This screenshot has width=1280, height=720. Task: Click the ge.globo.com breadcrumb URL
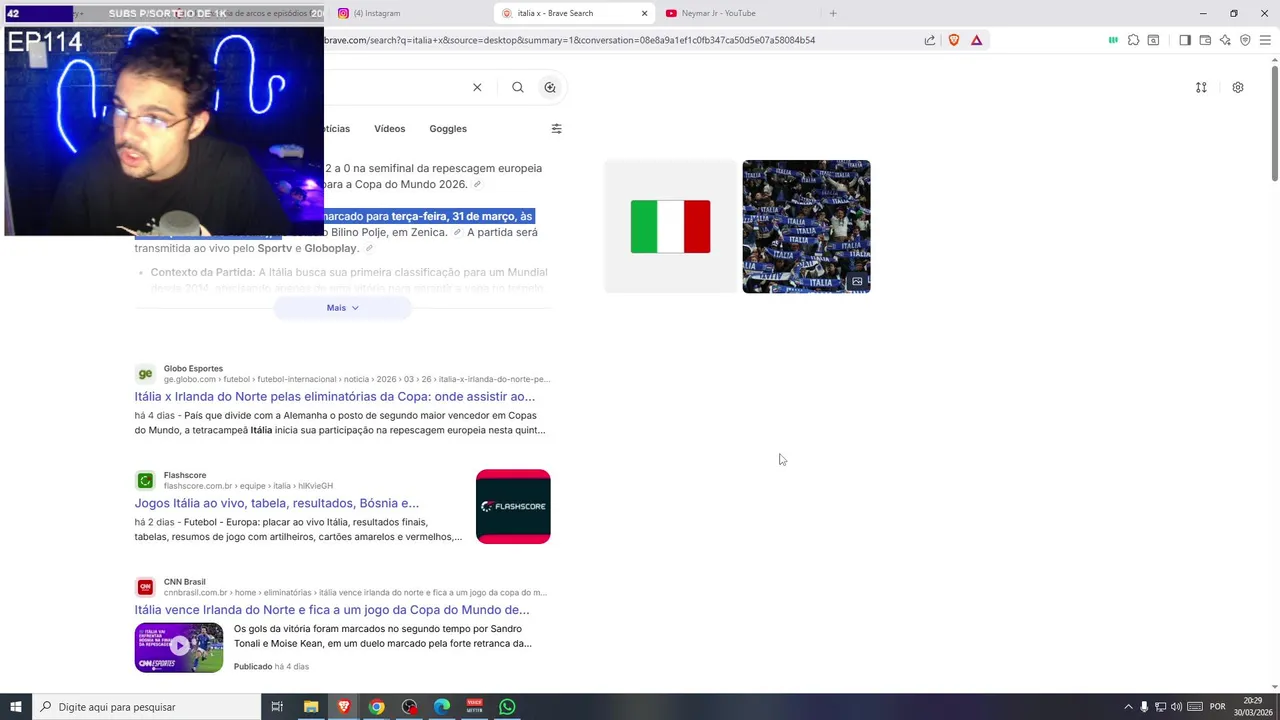click(x=357, y=379)
